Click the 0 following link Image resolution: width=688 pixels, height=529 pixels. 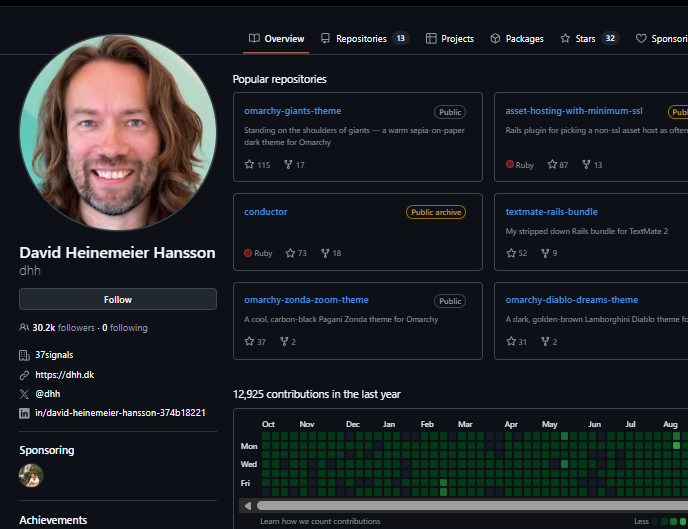[125, 328]
